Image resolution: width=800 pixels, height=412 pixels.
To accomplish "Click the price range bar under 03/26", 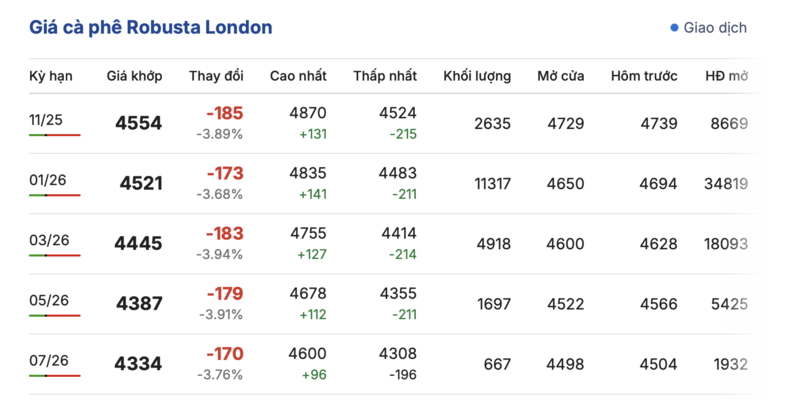I will click(54, 255).
